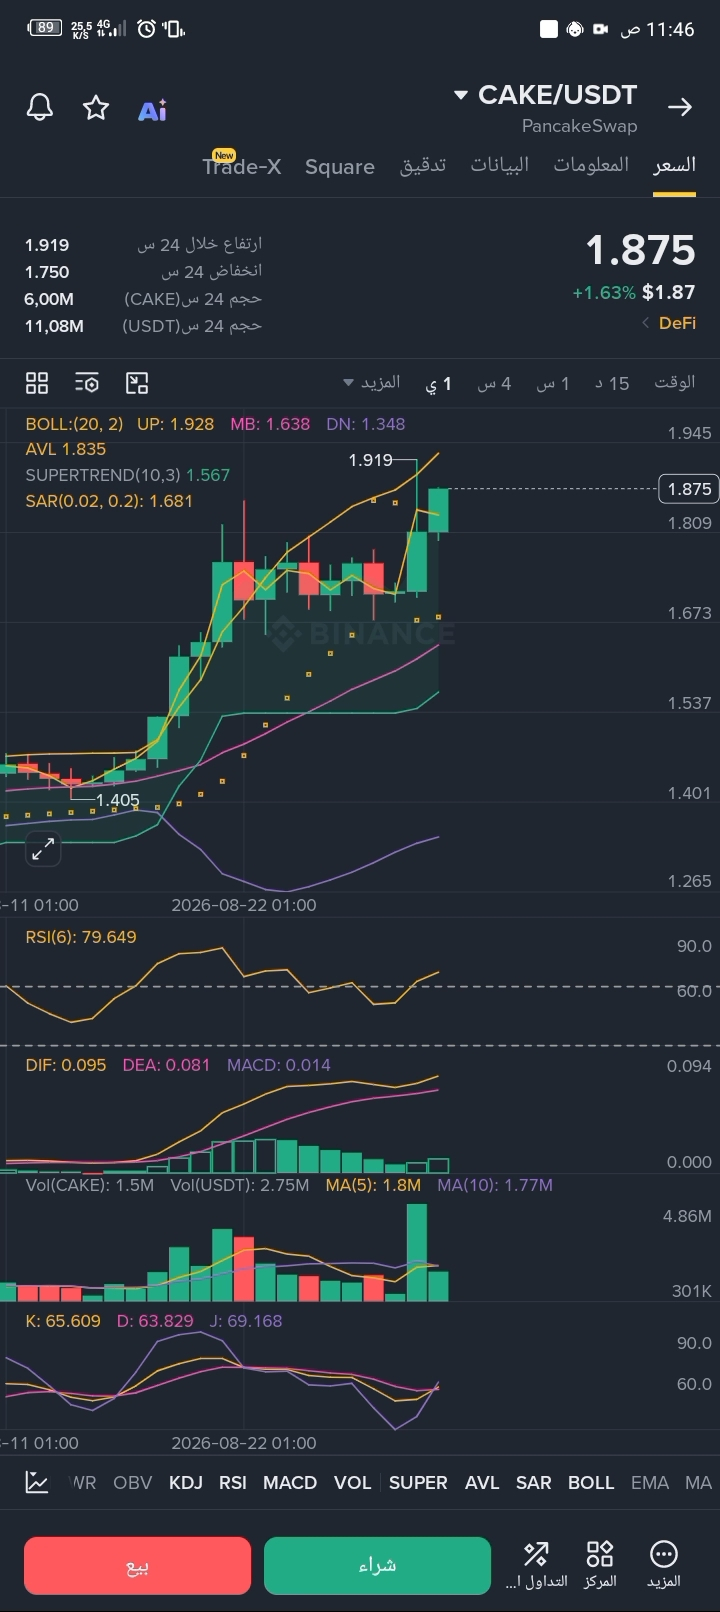The height and width of the screenshot is (1612, 720).
Task: Open the CAKE/USDT pair selector dropdown
Action: point(546,95)
